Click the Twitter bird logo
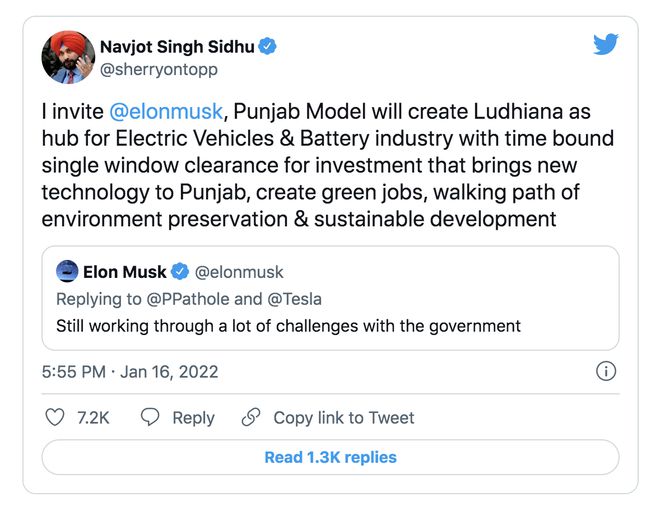Screen dimensions: 660x511 (x=606, y=45)
